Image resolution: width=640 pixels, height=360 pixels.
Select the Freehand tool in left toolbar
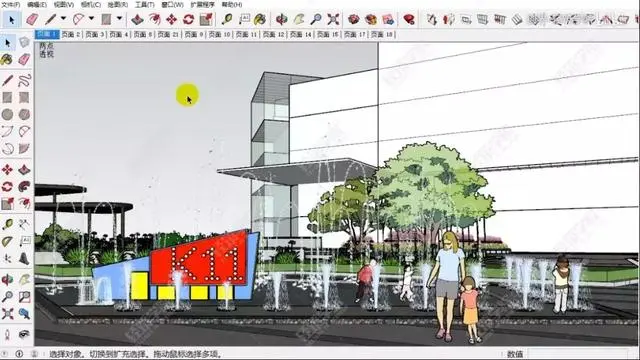point(24,80)
